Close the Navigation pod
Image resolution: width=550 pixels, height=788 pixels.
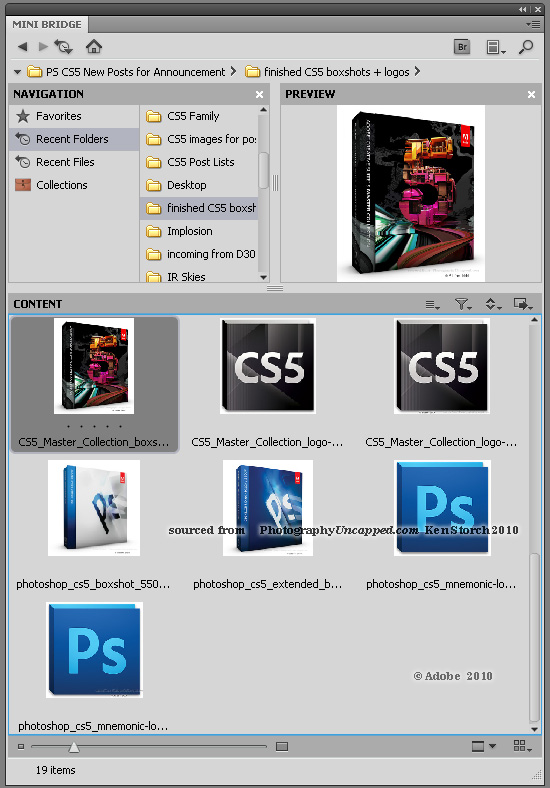pyautogui.click(x=259, y=94)
